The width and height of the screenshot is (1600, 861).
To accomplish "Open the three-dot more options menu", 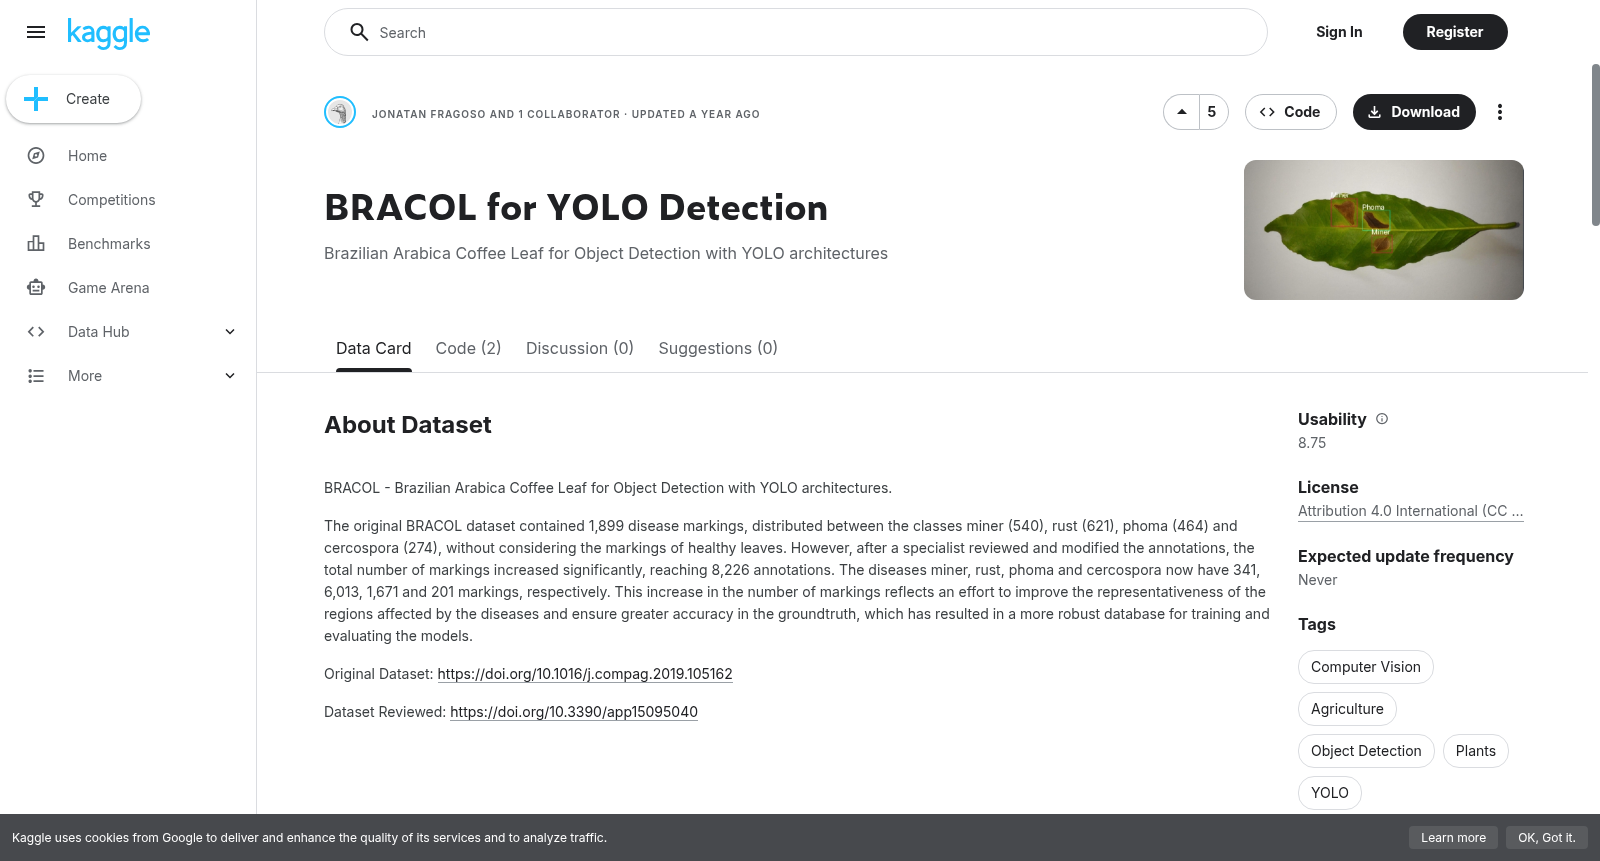I will [x=1499, y=112].
